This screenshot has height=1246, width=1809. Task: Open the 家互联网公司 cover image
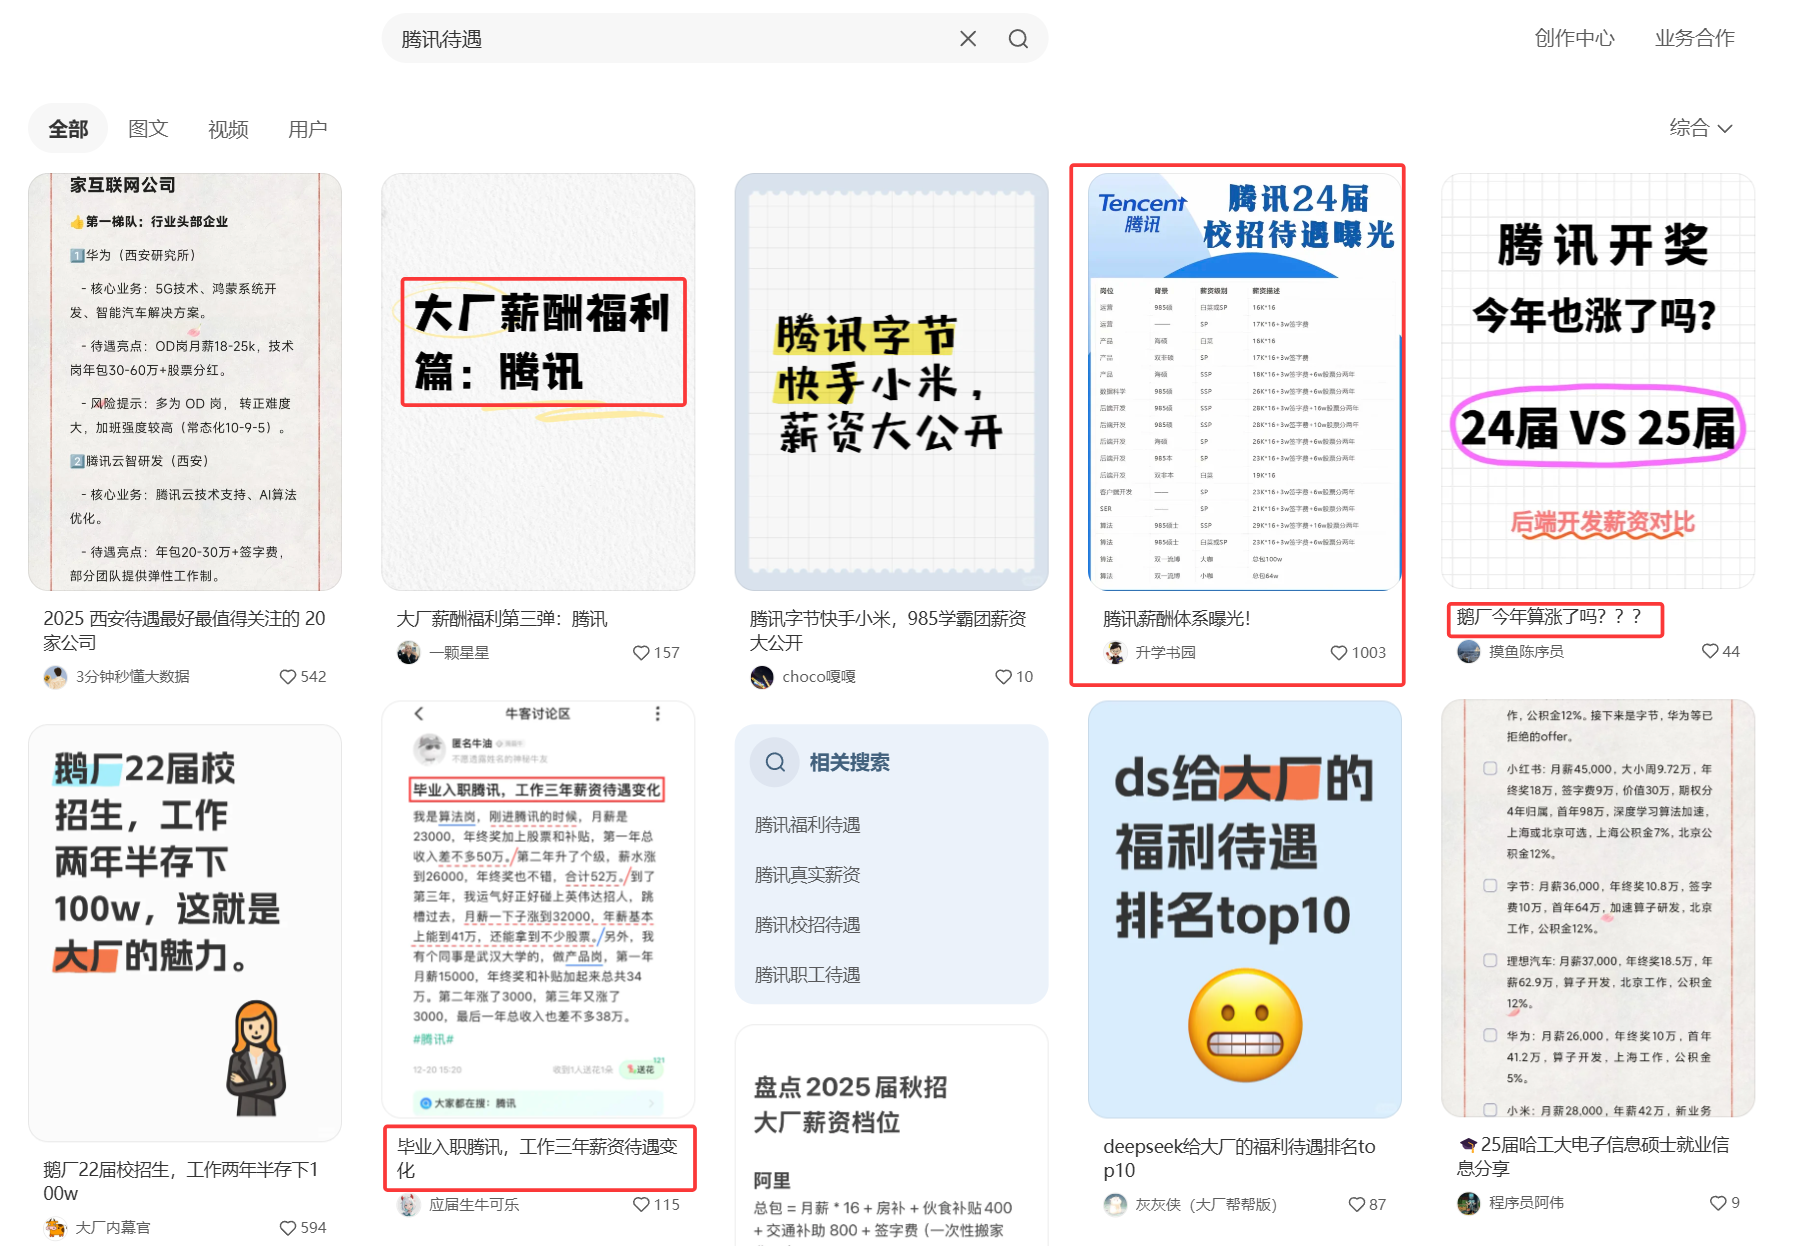(x=185, y=382)
